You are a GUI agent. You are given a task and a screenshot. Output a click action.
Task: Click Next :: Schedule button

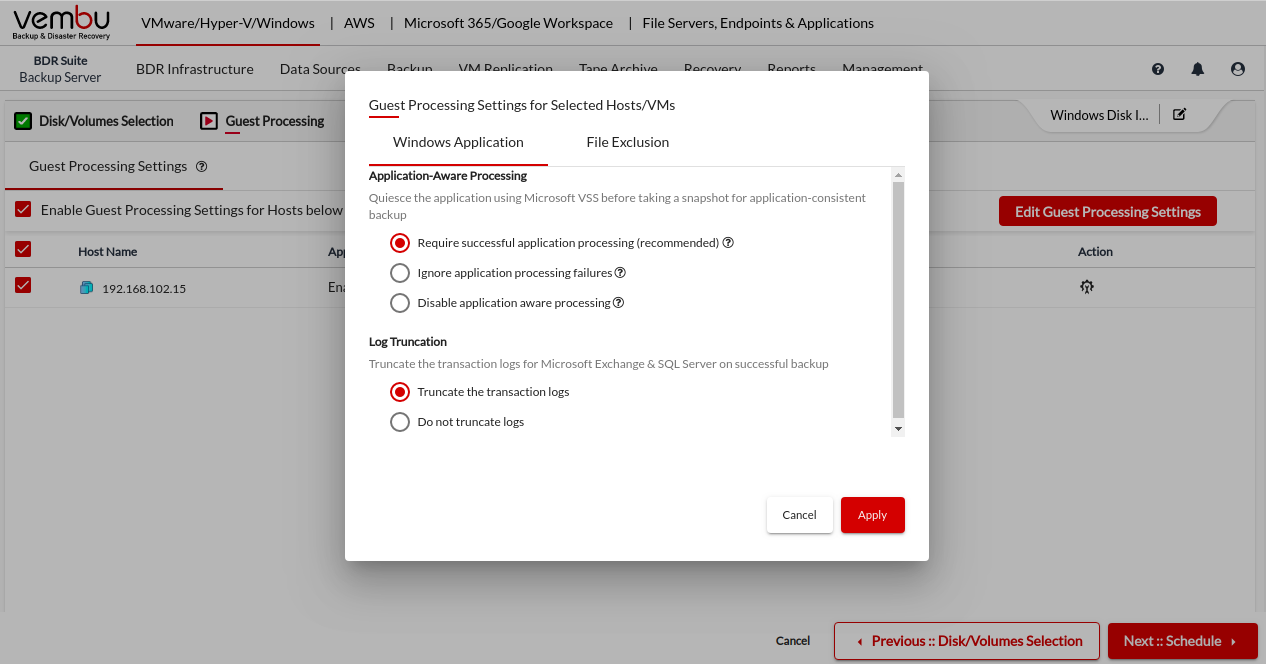pos(1181,641)
